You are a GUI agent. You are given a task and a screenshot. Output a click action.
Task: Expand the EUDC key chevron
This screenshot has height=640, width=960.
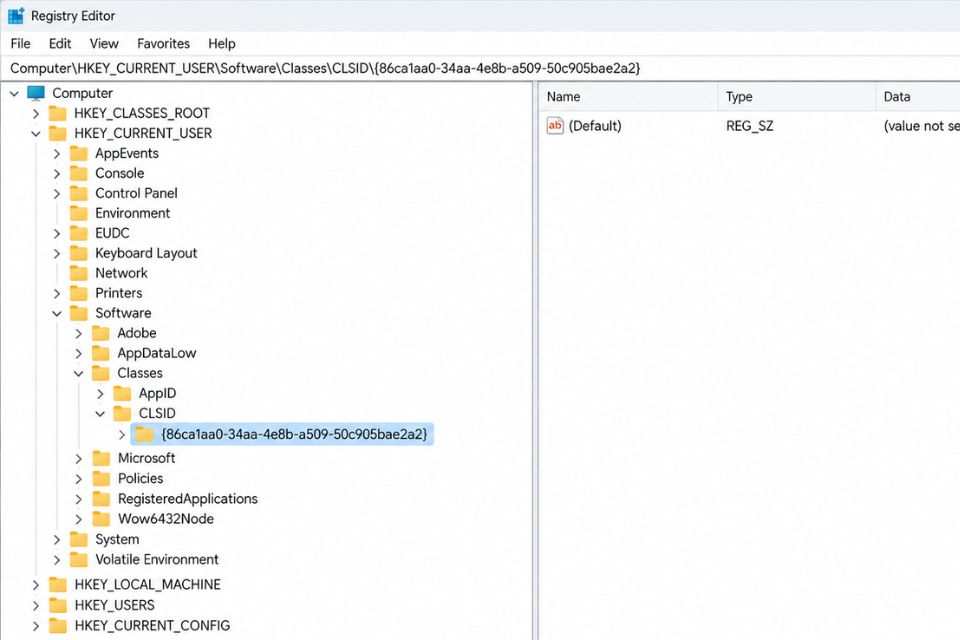tap(57, 233)
